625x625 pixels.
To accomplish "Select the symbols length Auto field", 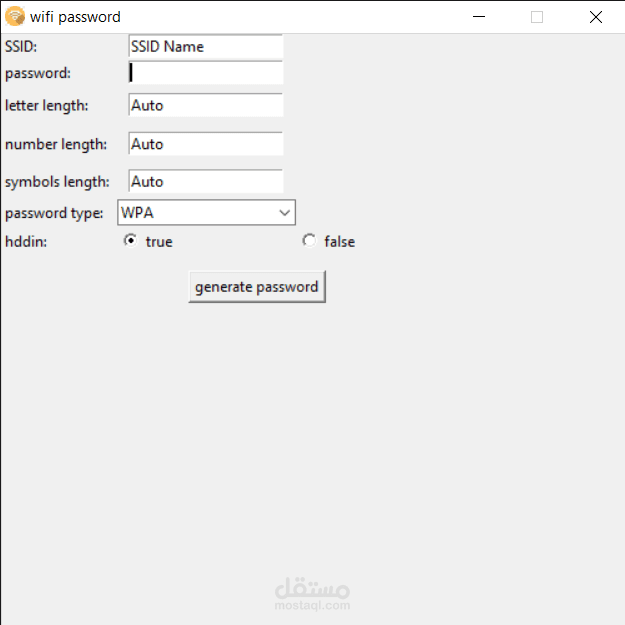I will (x=206, y=182).
